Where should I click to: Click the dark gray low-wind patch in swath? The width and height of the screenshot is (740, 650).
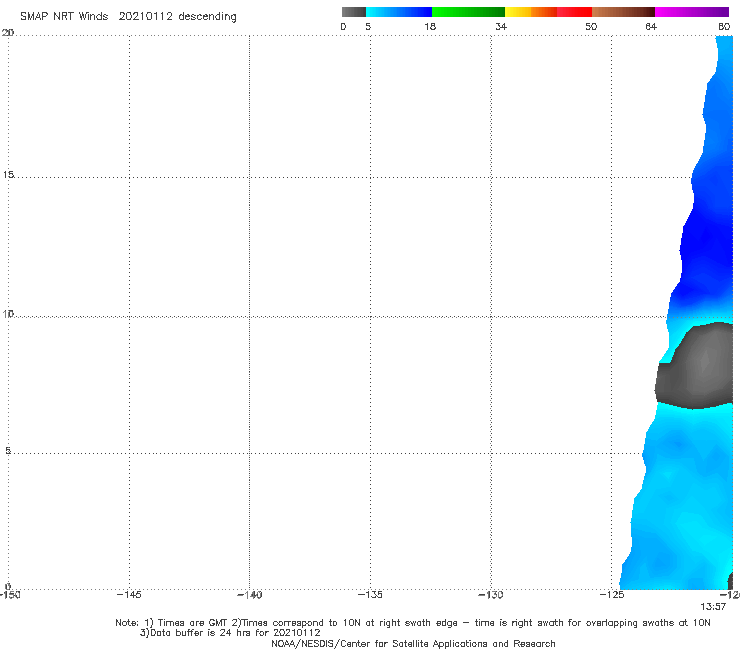pyautogui.click(x=697, y=366)
